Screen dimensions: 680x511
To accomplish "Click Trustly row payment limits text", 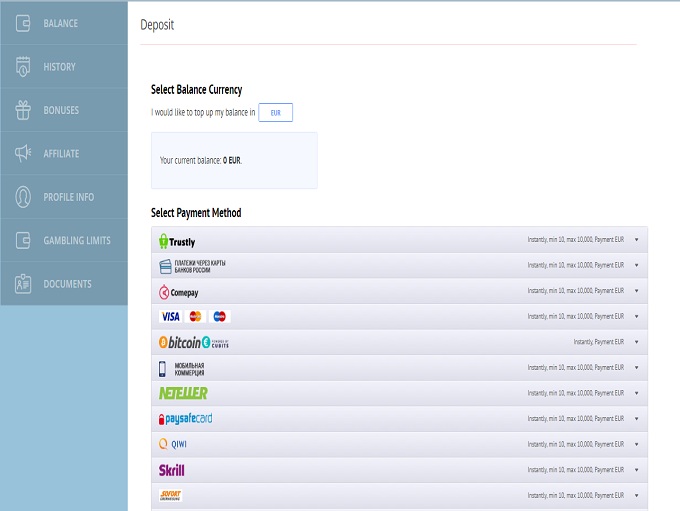I will (576, 239).
